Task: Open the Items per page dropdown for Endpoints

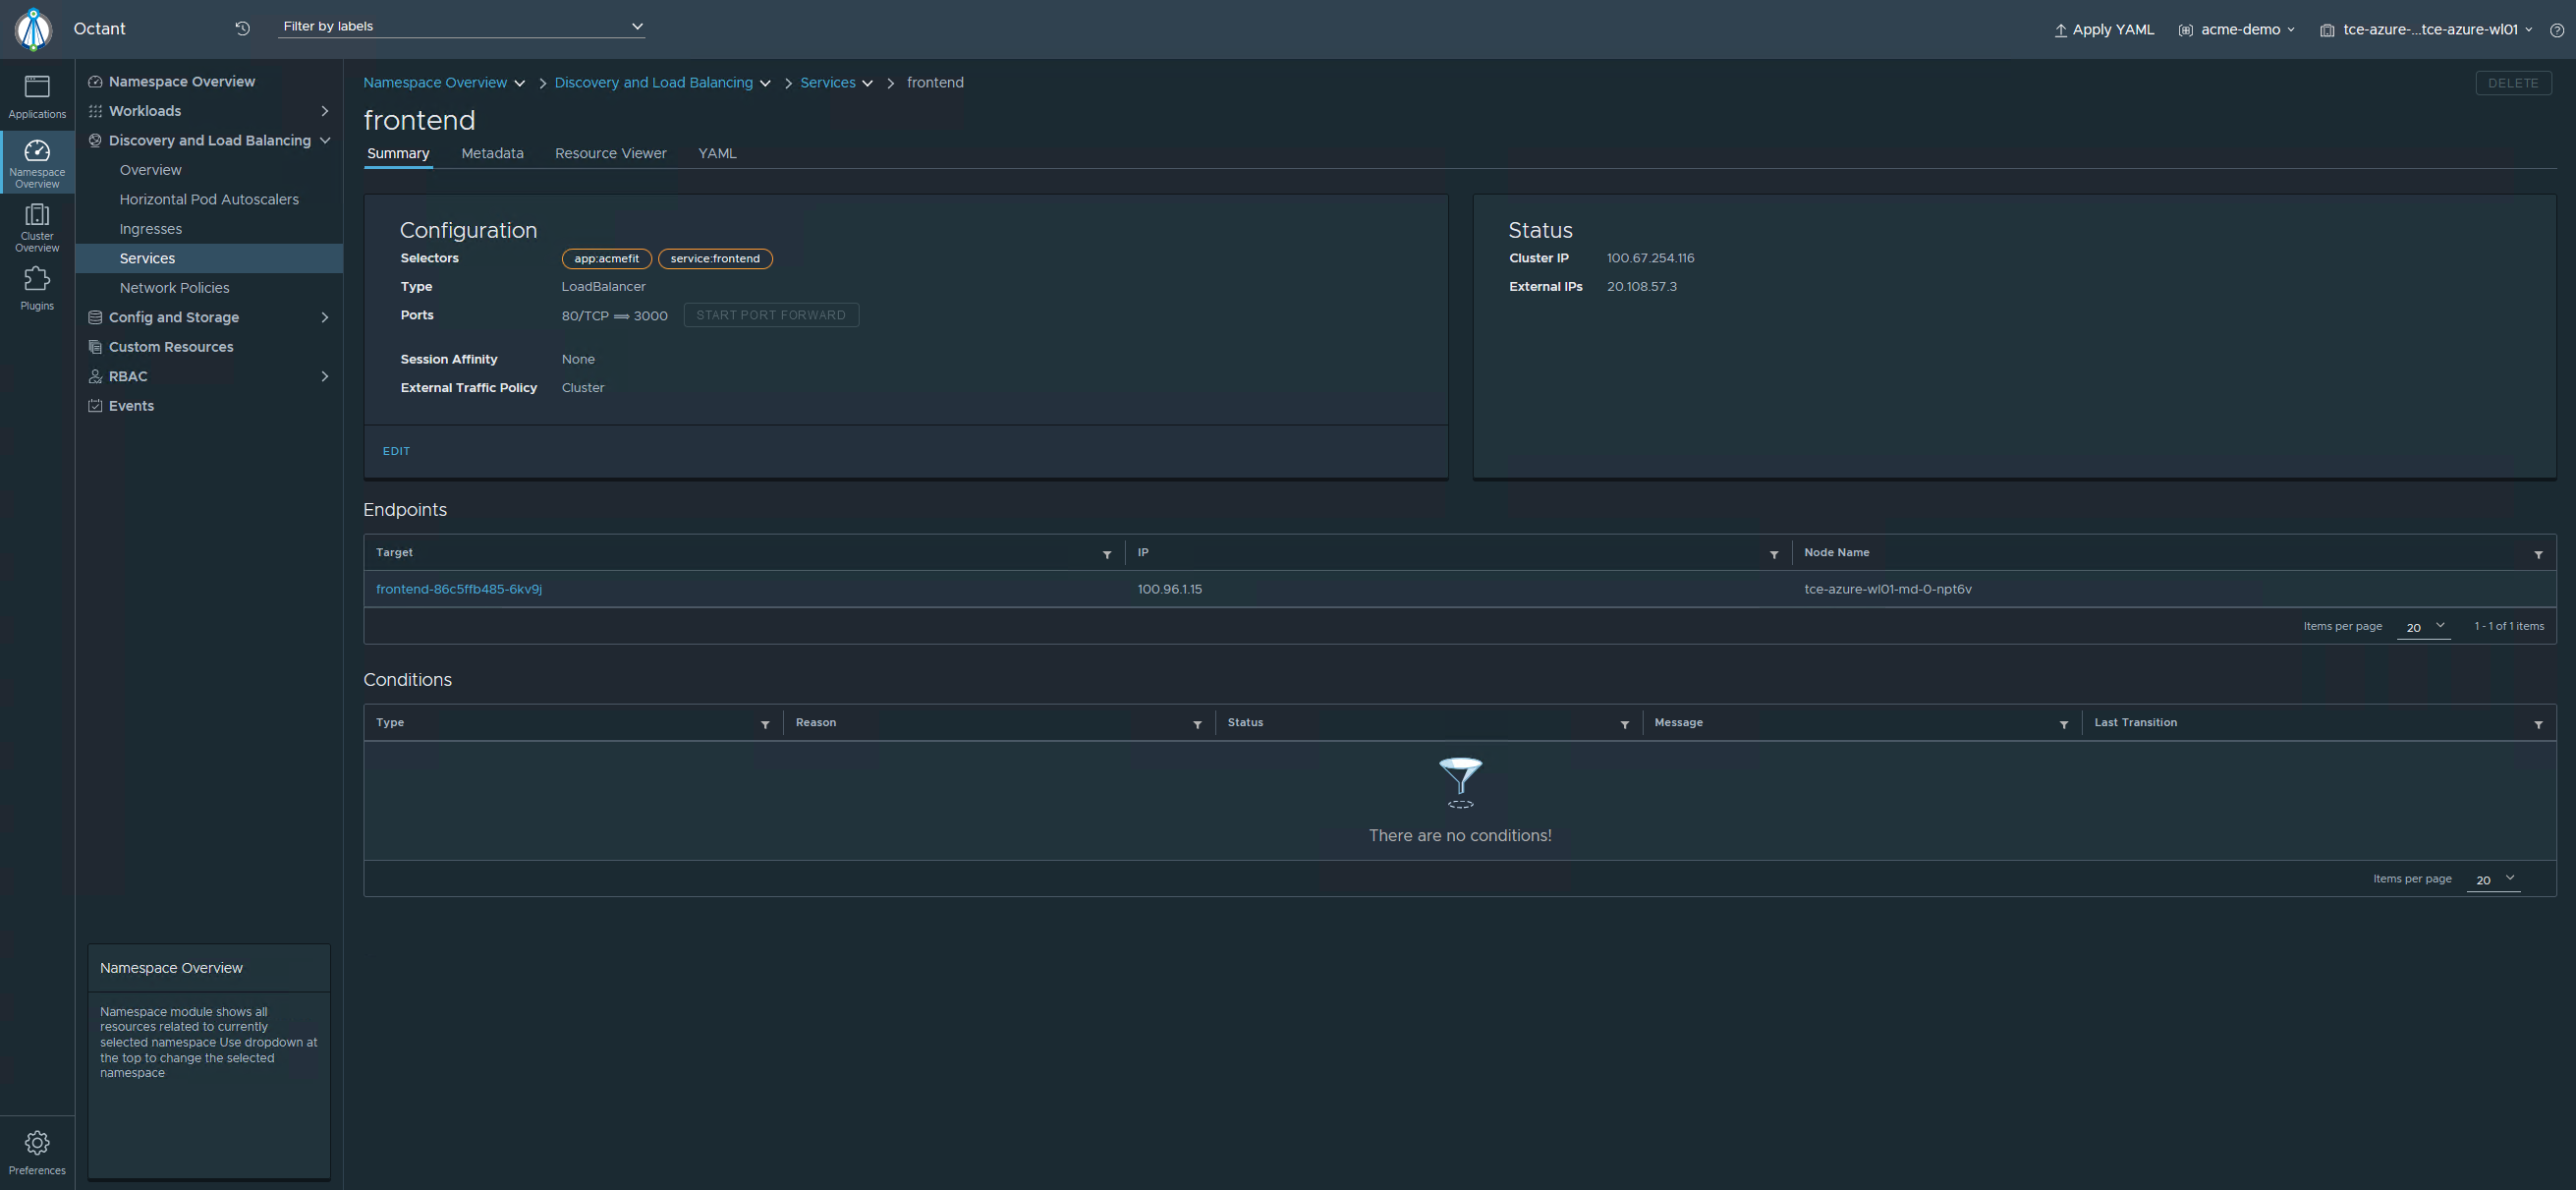Action: 2423,627
